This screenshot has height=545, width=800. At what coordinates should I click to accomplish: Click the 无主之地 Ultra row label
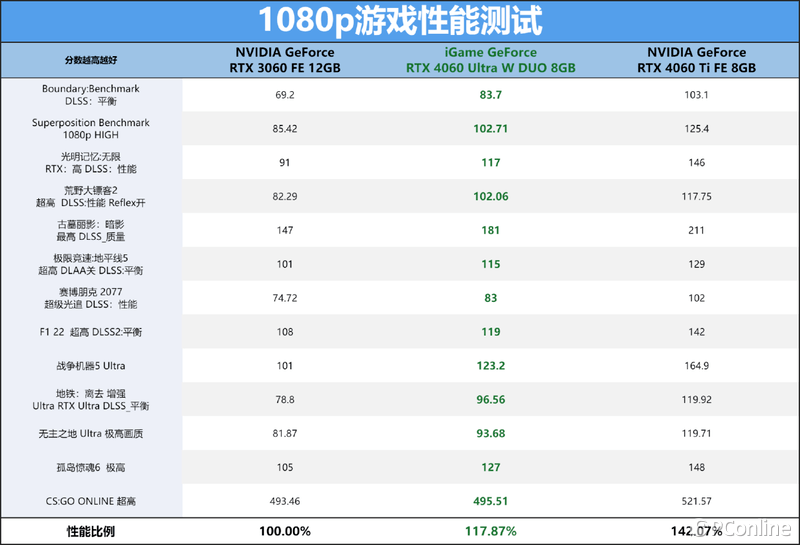(91, 434)
